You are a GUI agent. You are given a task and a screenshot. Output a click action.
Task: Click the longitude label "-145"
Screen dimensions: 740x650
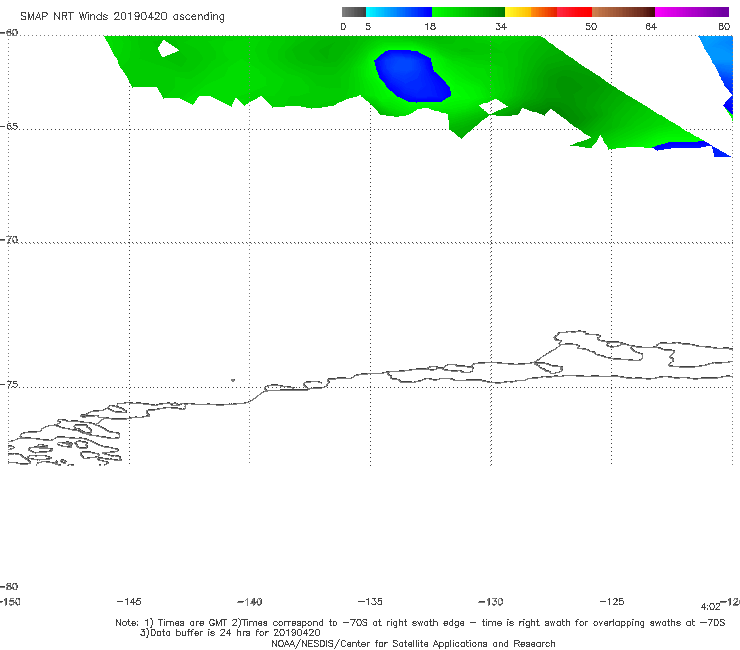[129, 602]
